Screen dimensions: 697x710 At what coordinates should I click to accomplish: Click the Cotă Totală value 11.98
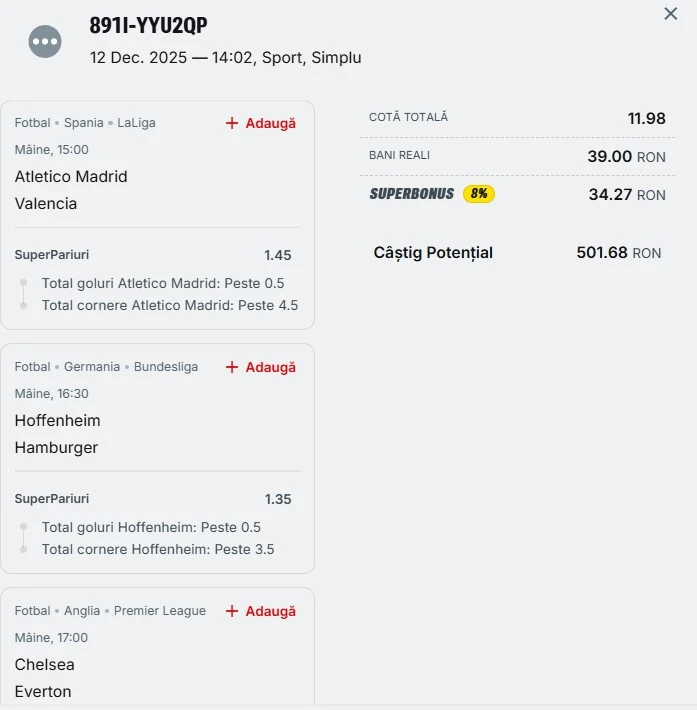pyautogui.click(x=646, y=118)
